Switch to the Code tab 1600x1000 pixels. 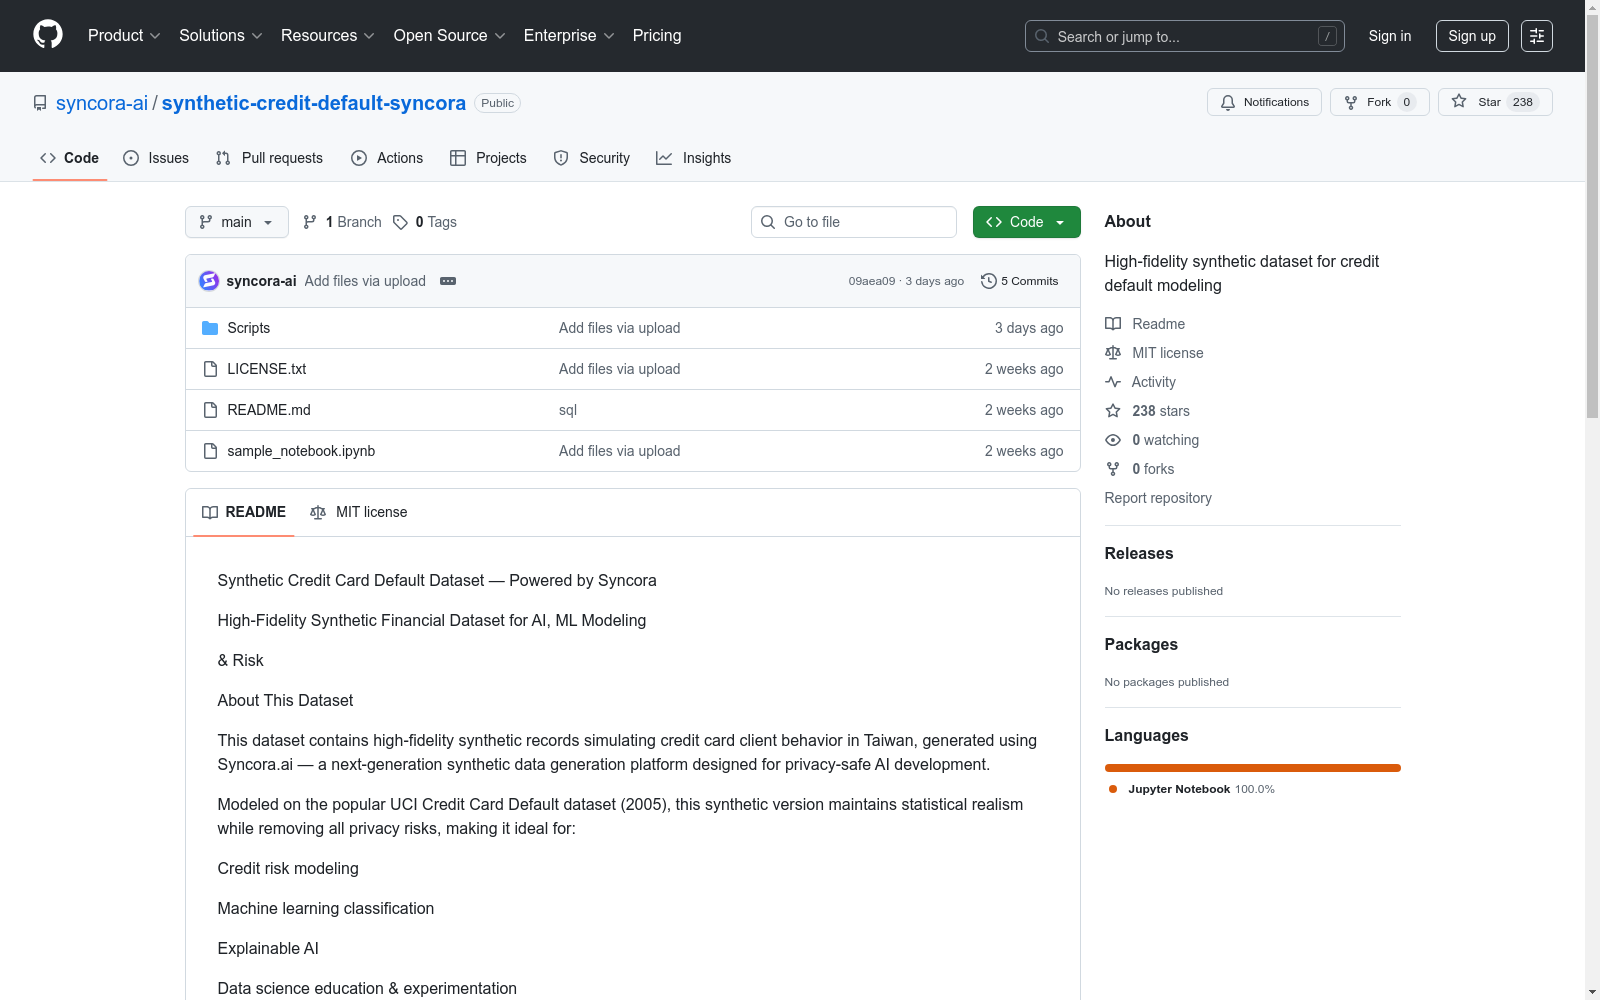click(x=70, y=158)
